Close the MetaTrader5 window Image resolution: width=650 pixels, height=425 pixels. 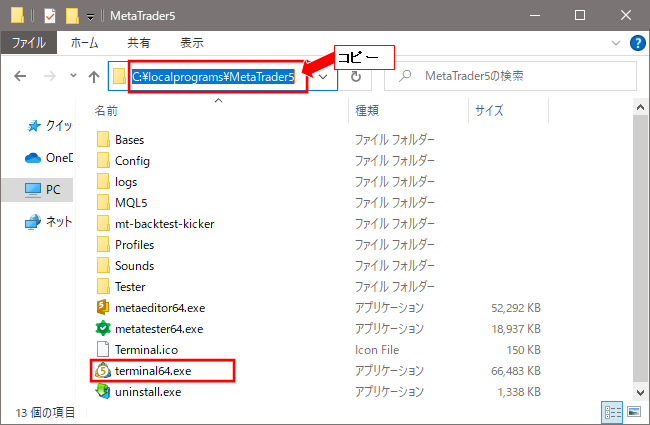click(626, 15)
